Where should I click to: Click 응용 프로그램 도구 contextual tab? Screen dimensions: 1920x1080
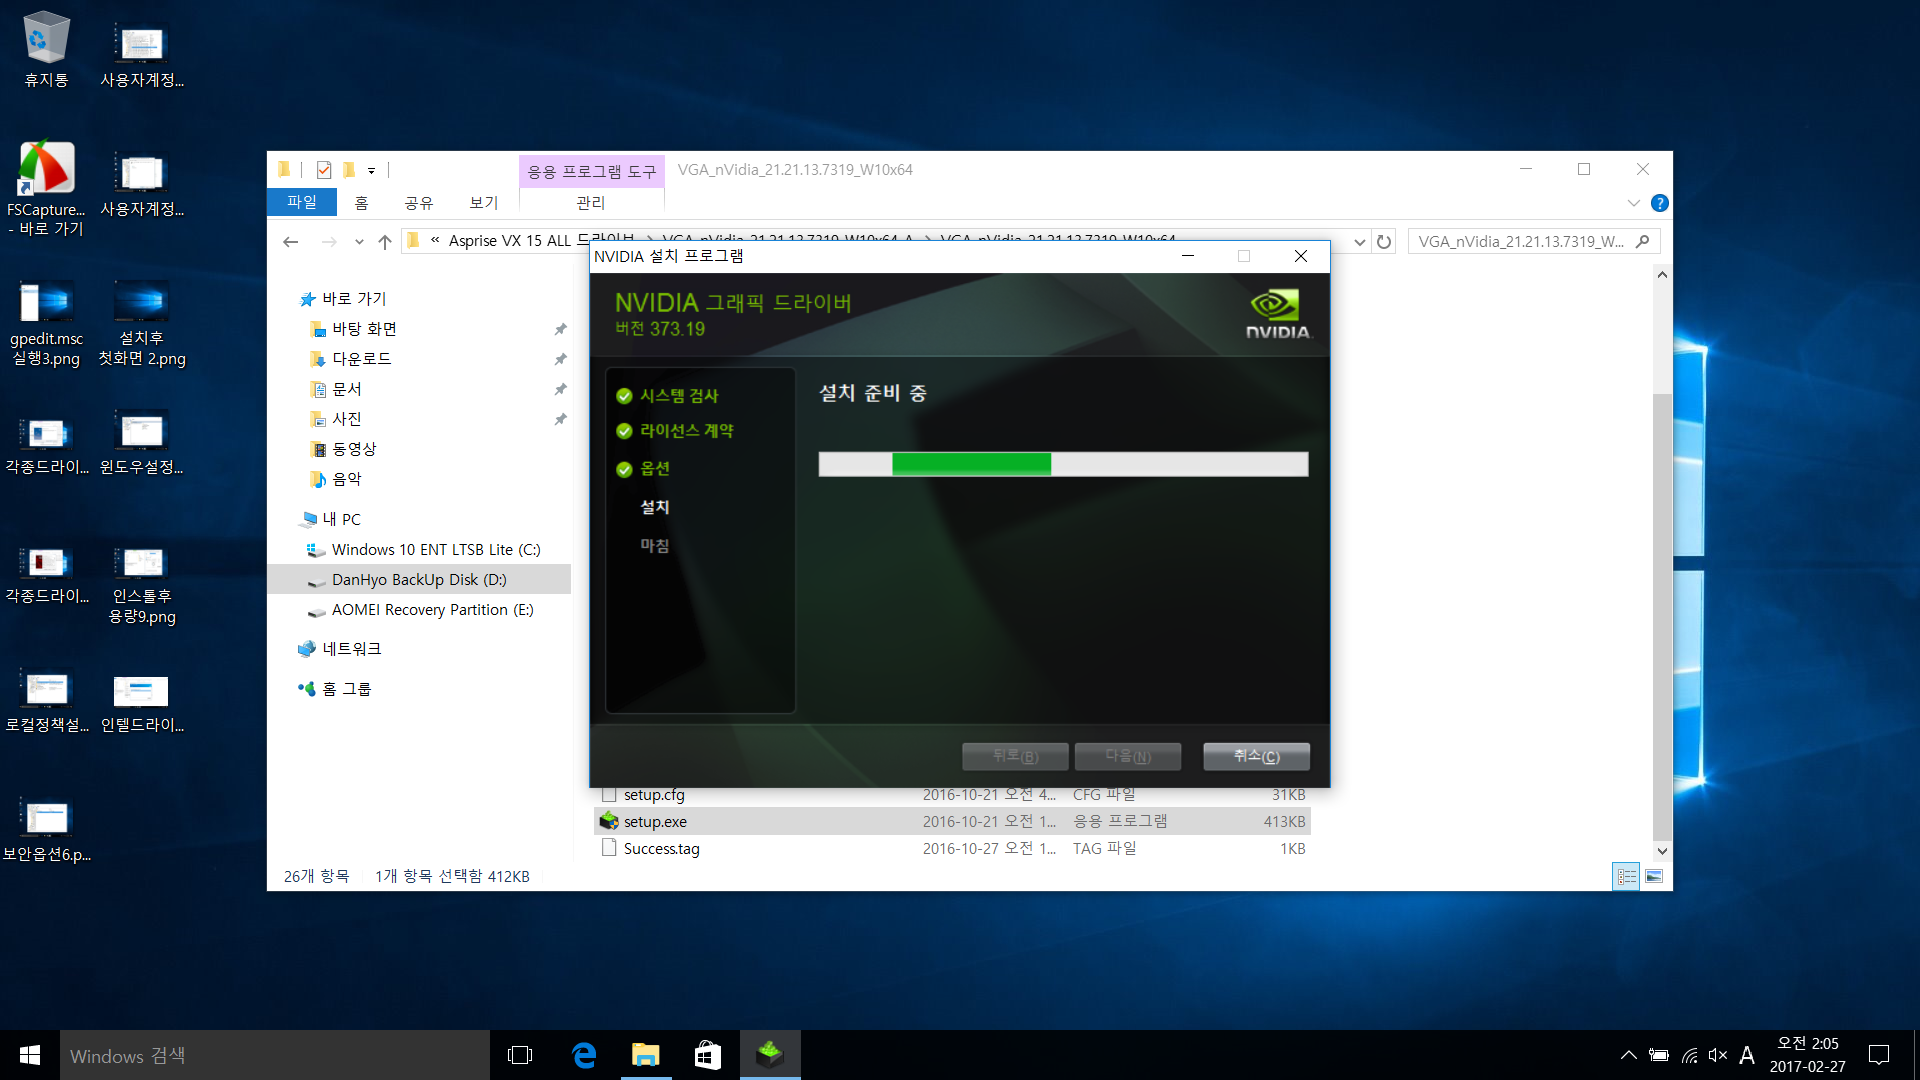[591, 172]
